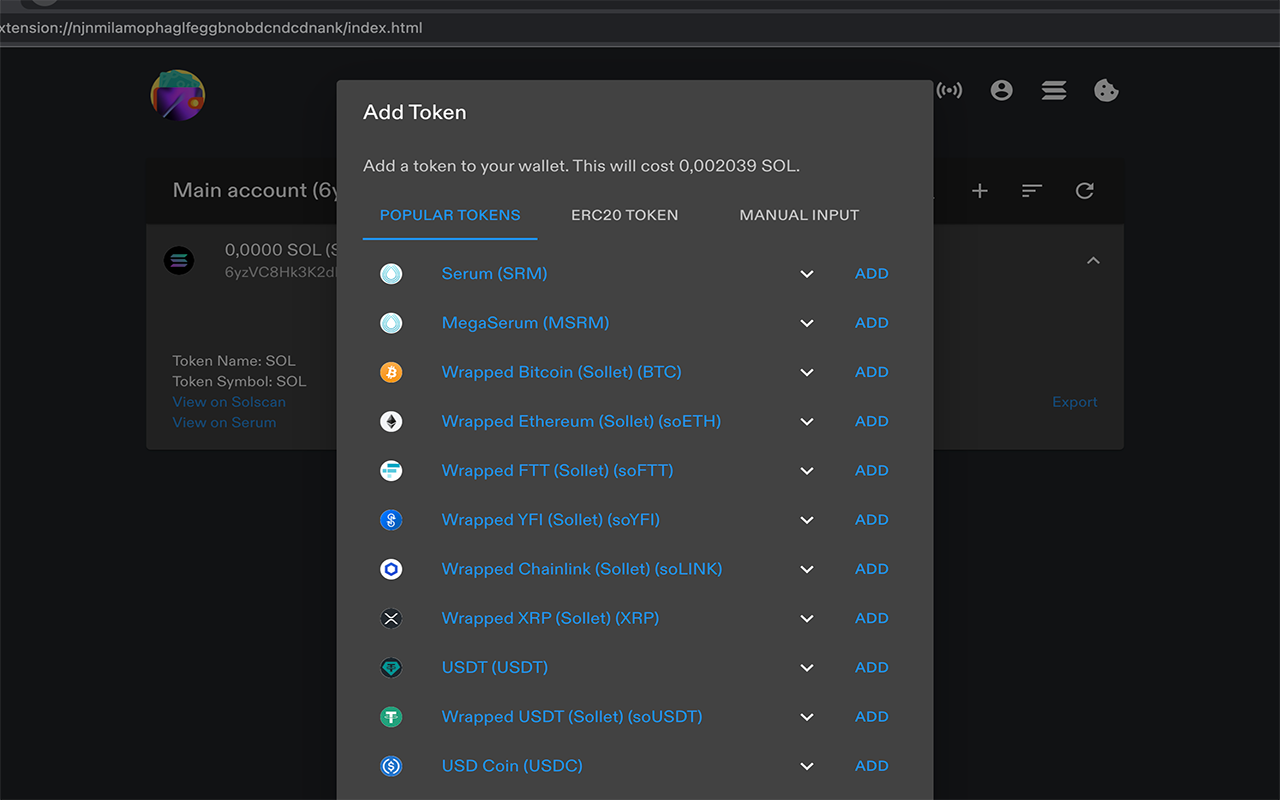Click the 'Token Symbol: SOL' text
The image size is (1280, 800).
239,381
